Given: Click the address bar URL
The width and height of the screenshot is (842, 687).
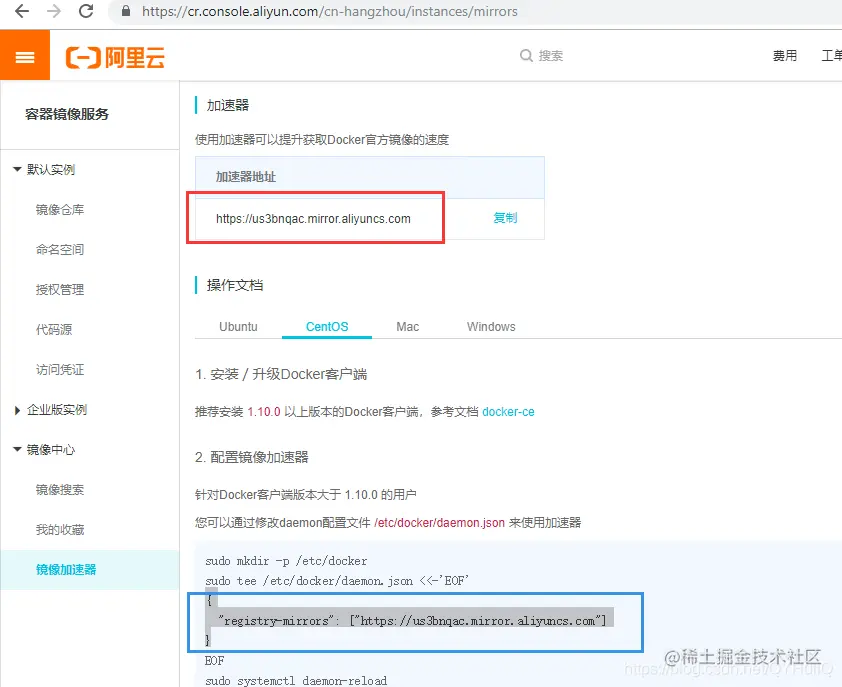Looking at the screenshot, I should [330, 11].
